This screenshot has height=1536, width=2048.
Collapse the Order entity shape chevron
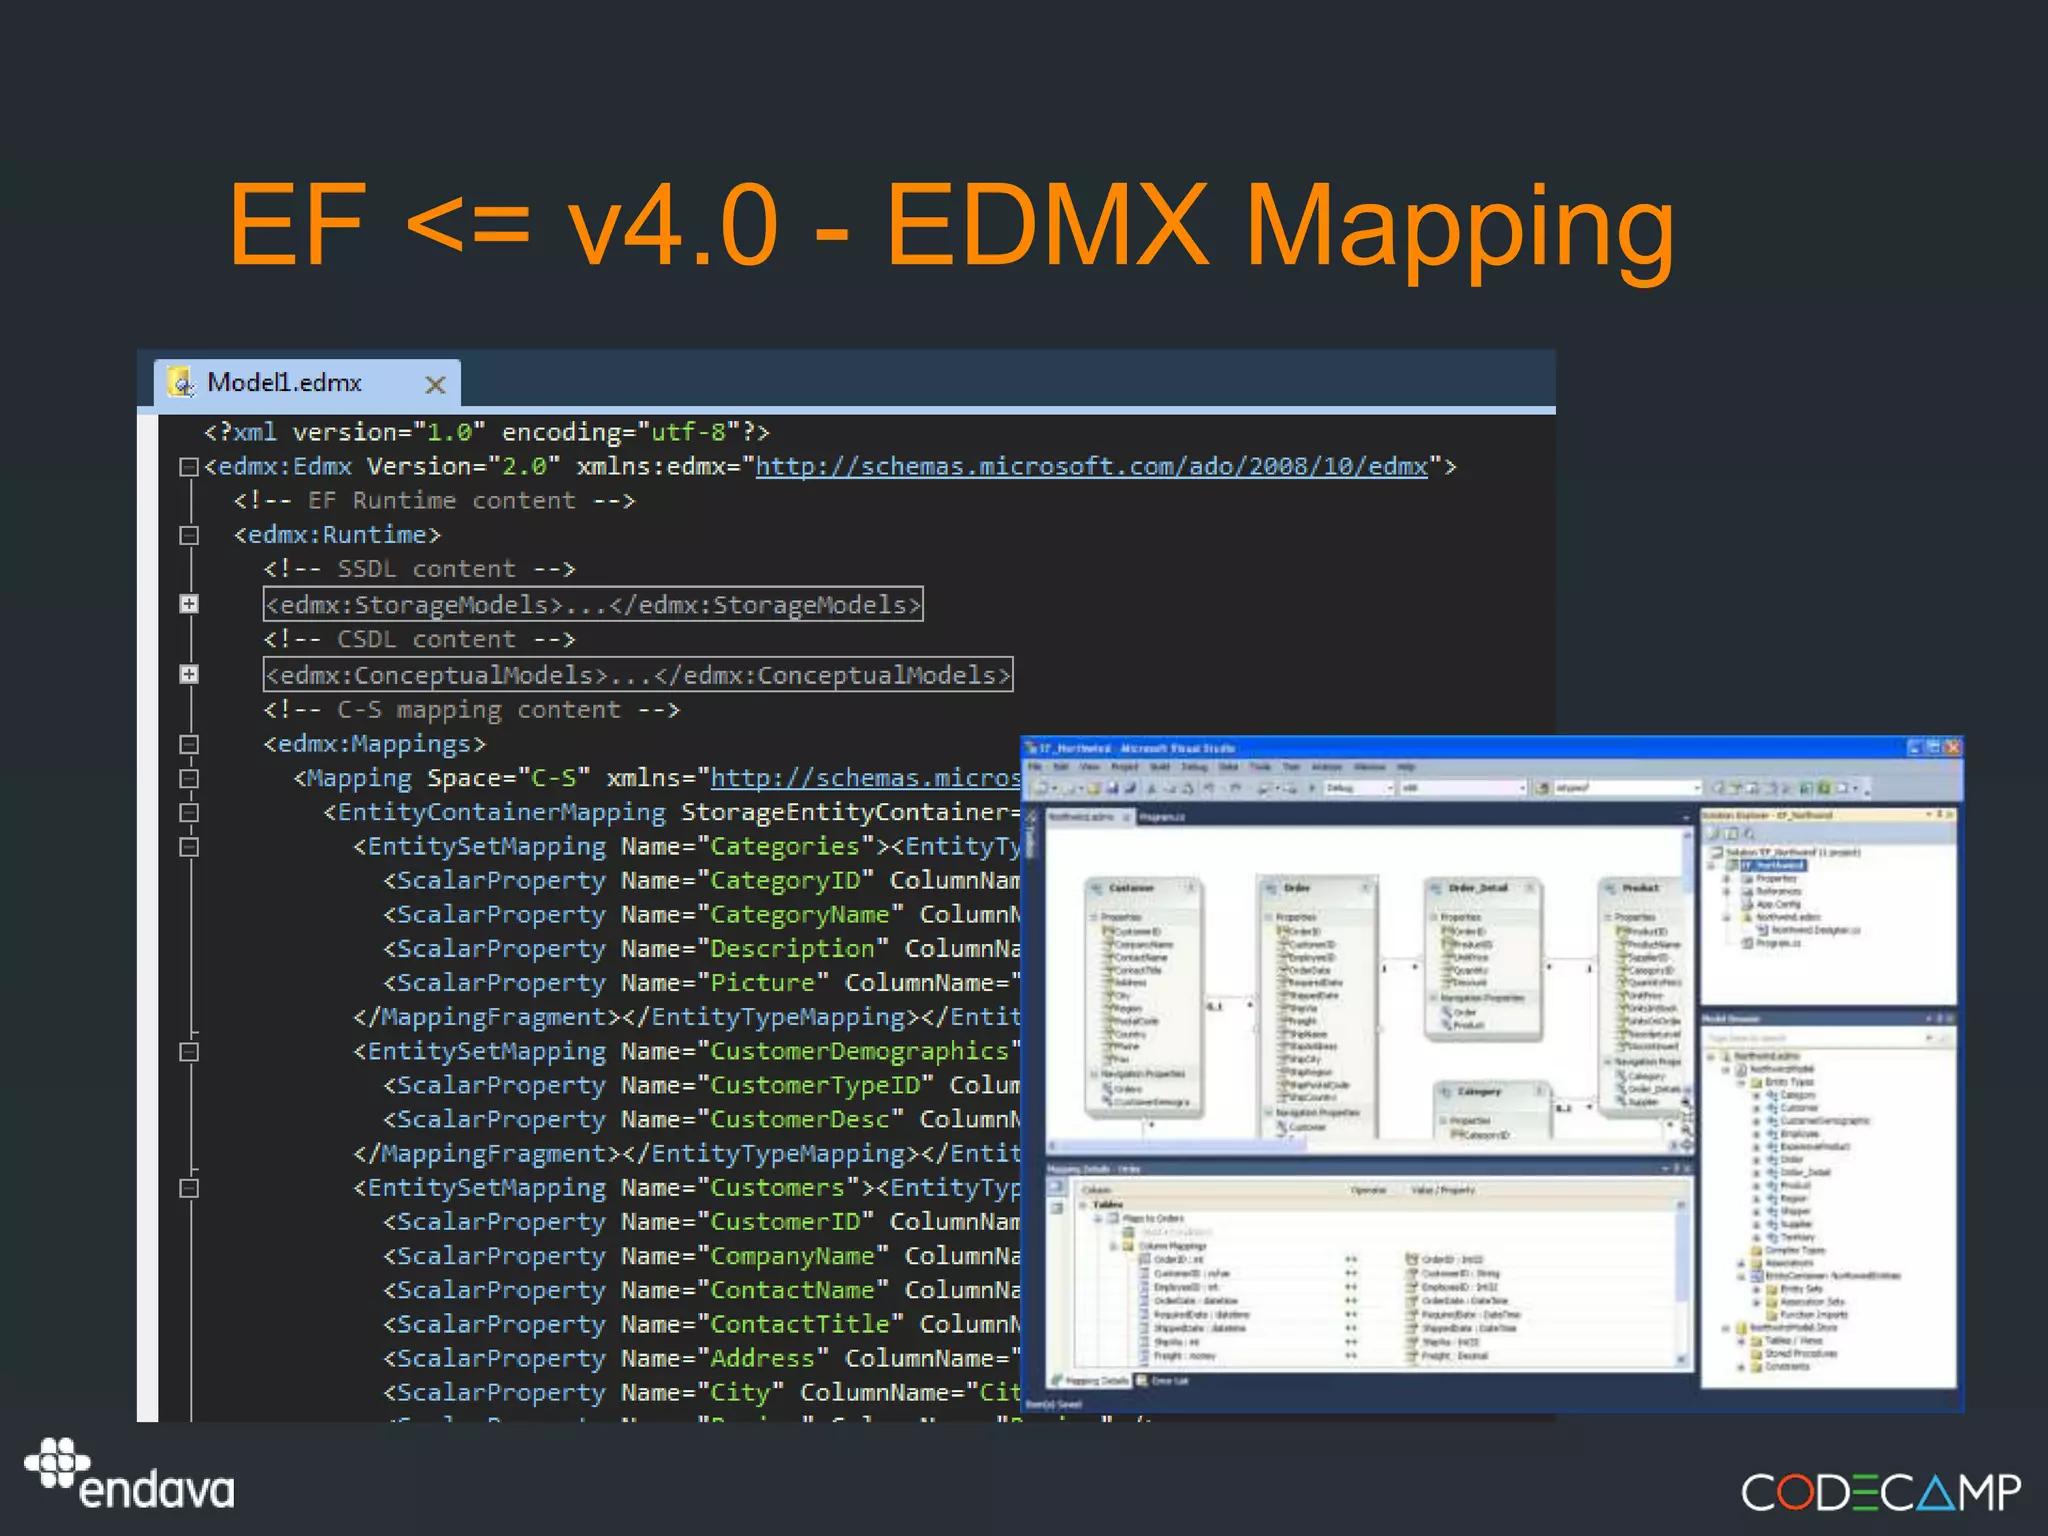(1364, 888)
